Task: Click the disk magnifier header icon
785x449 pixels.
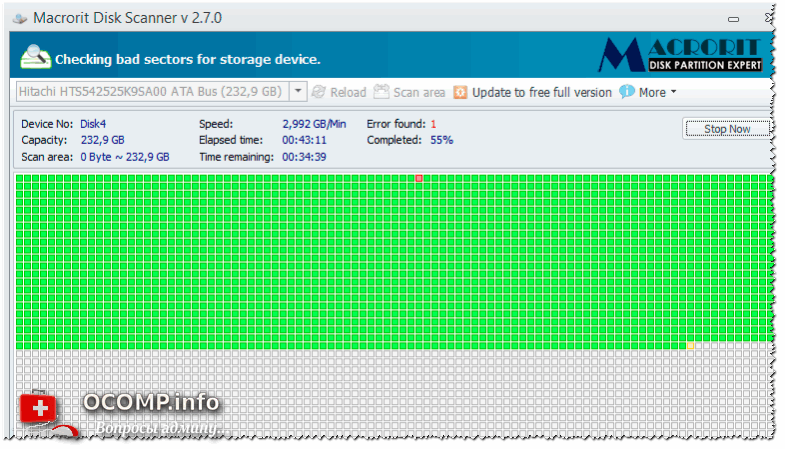Action: tap(36, 57)
